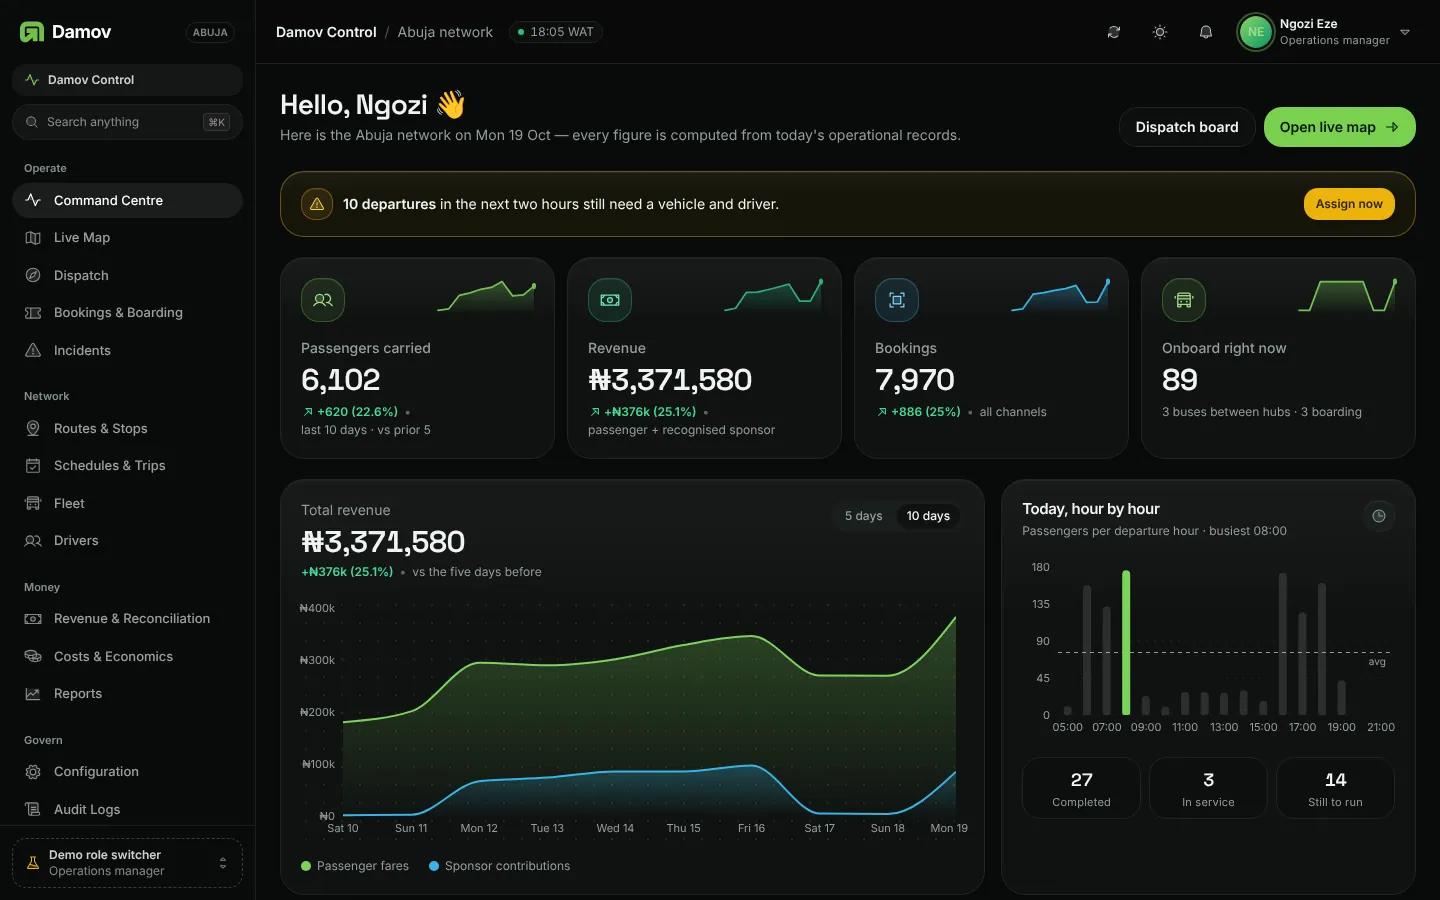Select the 10 days range
Screen dimensions: 1440x900
point(928,516)
